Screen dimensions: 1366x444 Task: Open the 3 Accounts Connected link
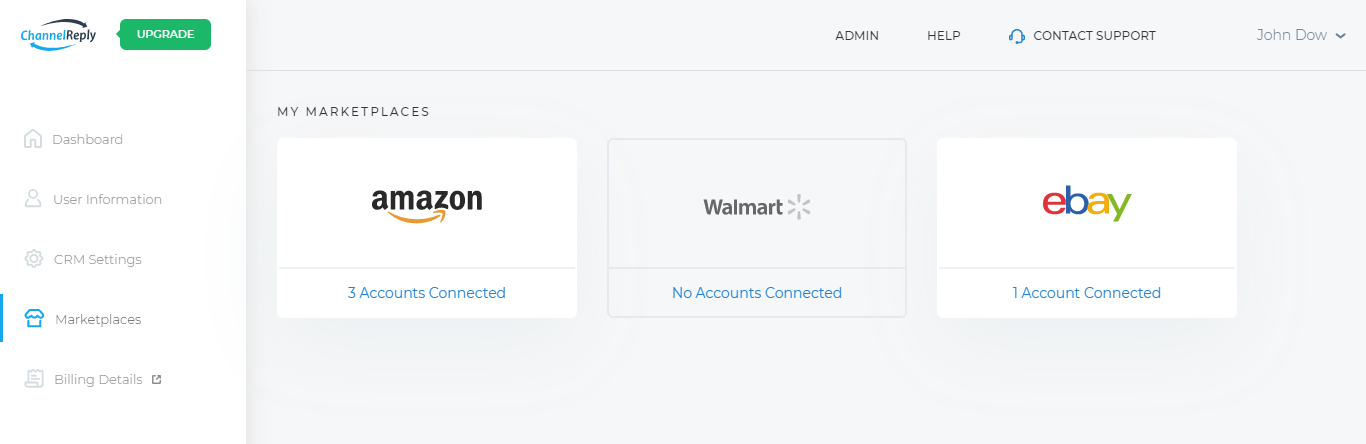427,293
